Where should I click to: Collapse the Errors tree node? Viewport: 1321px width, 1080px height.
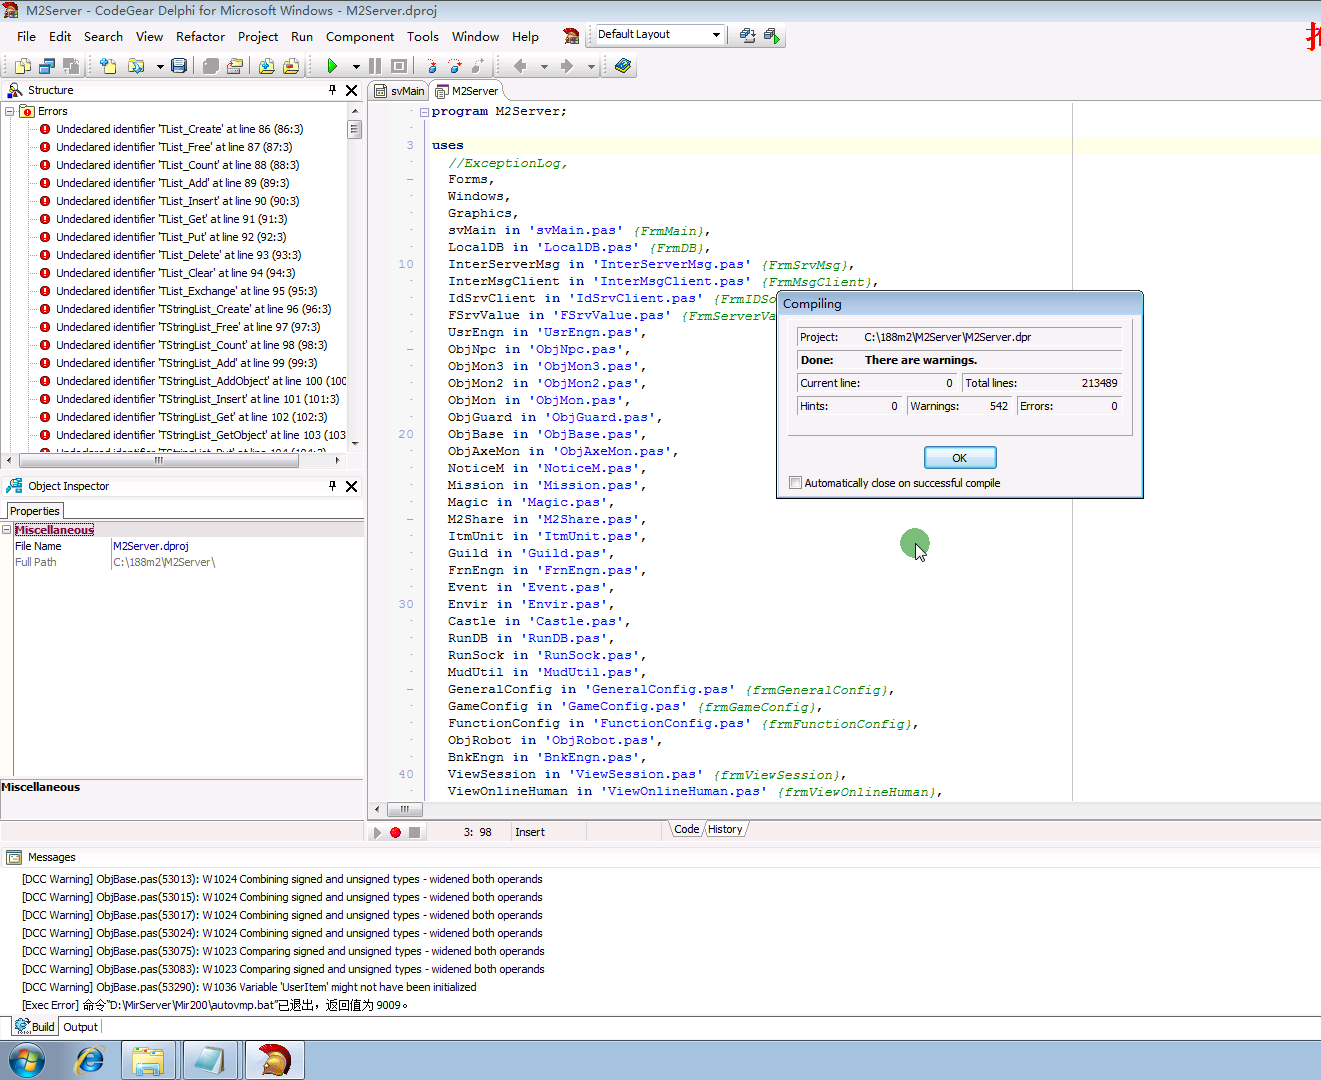tap(9, 111)
